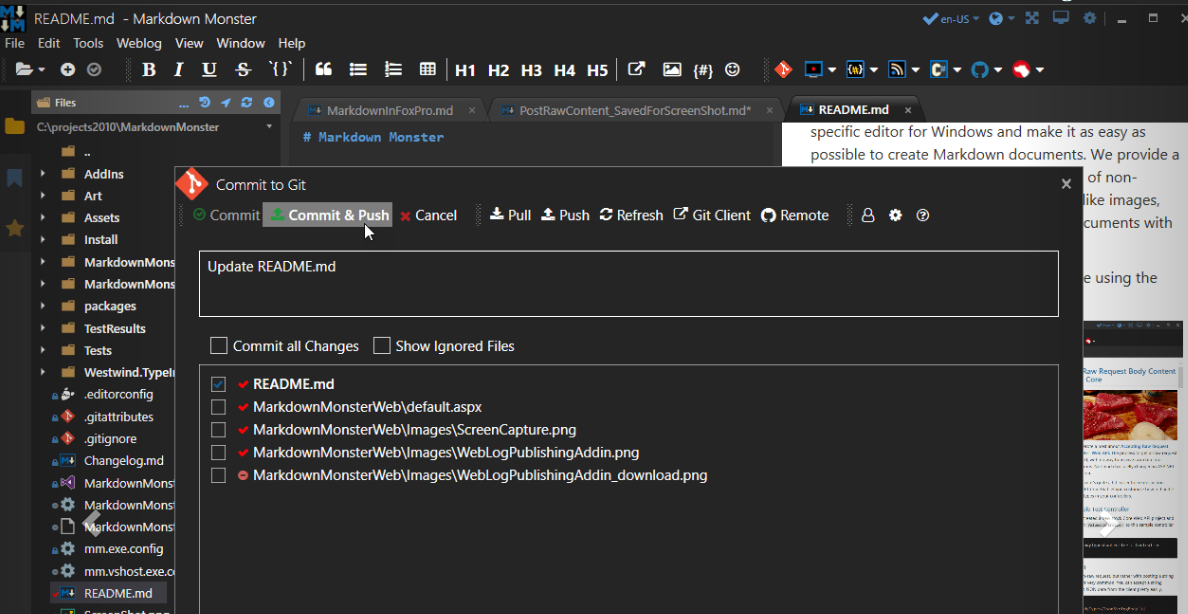Expand the TestResults folder
The height and width of the screenshot is (614, 1188).
click(x=42, y=328)
